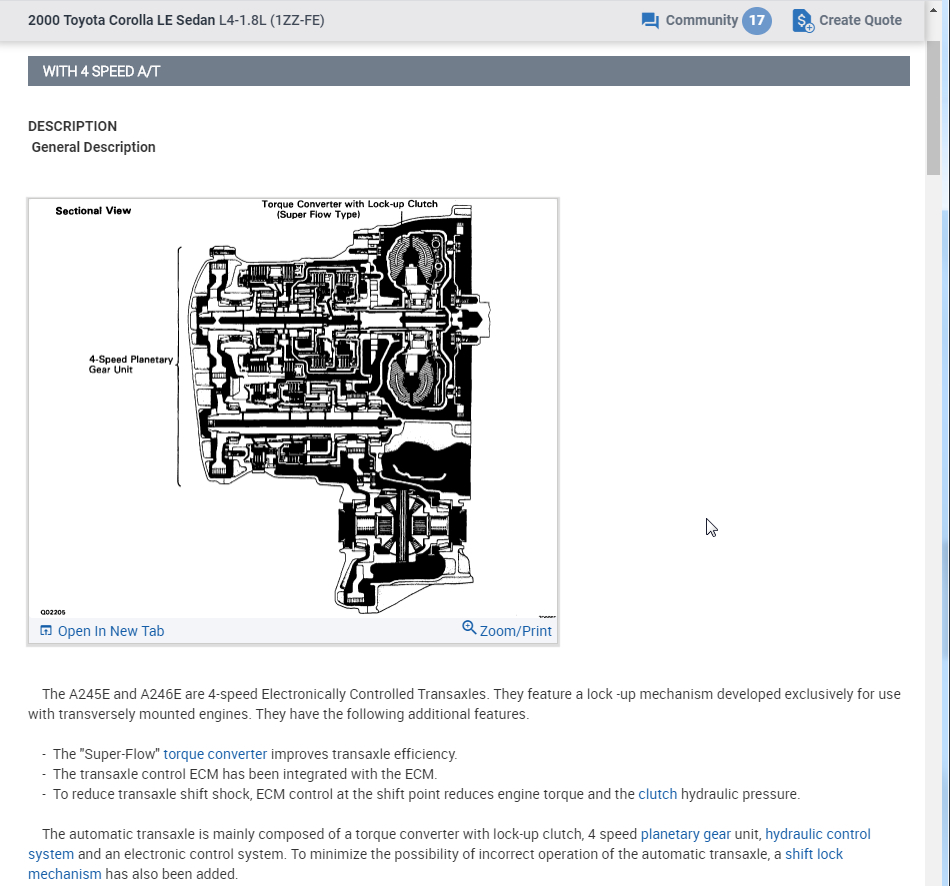Click the Create Quote button
The height and width of the screenshot is (886, 950).
tap(847, 21)
